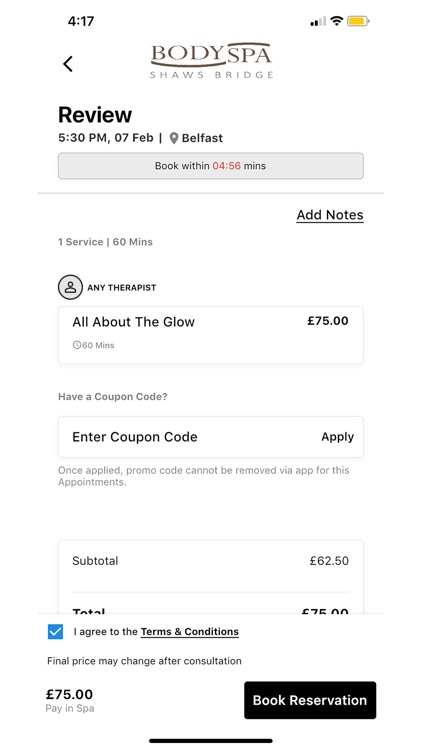Click the Book Reservation button
Image resolution: width=422 pixels, height=750 pixels.
310,700
